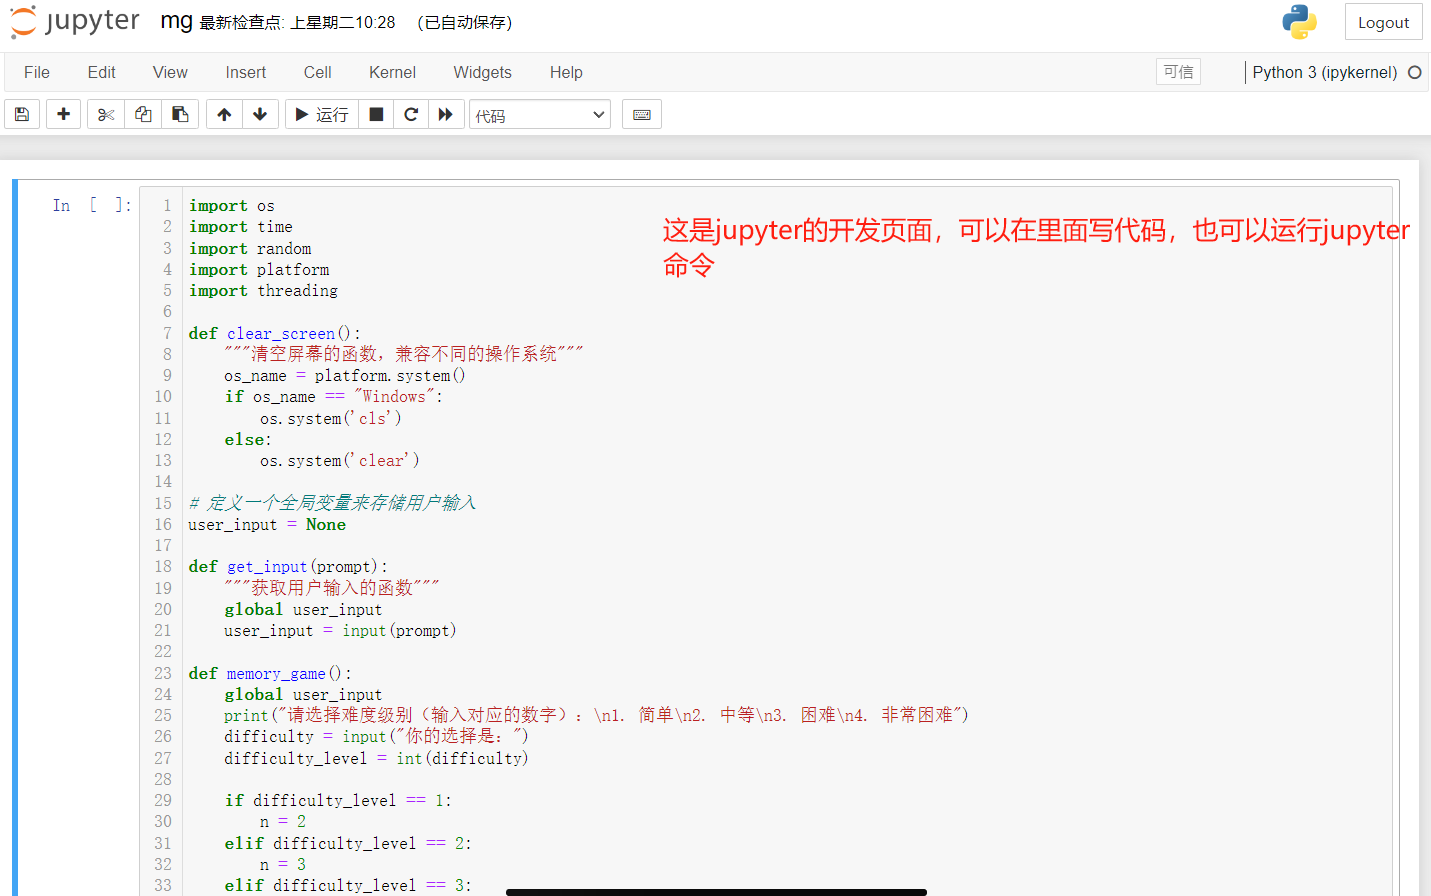Open the View menu
Screen dimensions: 1431x896
click(170, 72)
